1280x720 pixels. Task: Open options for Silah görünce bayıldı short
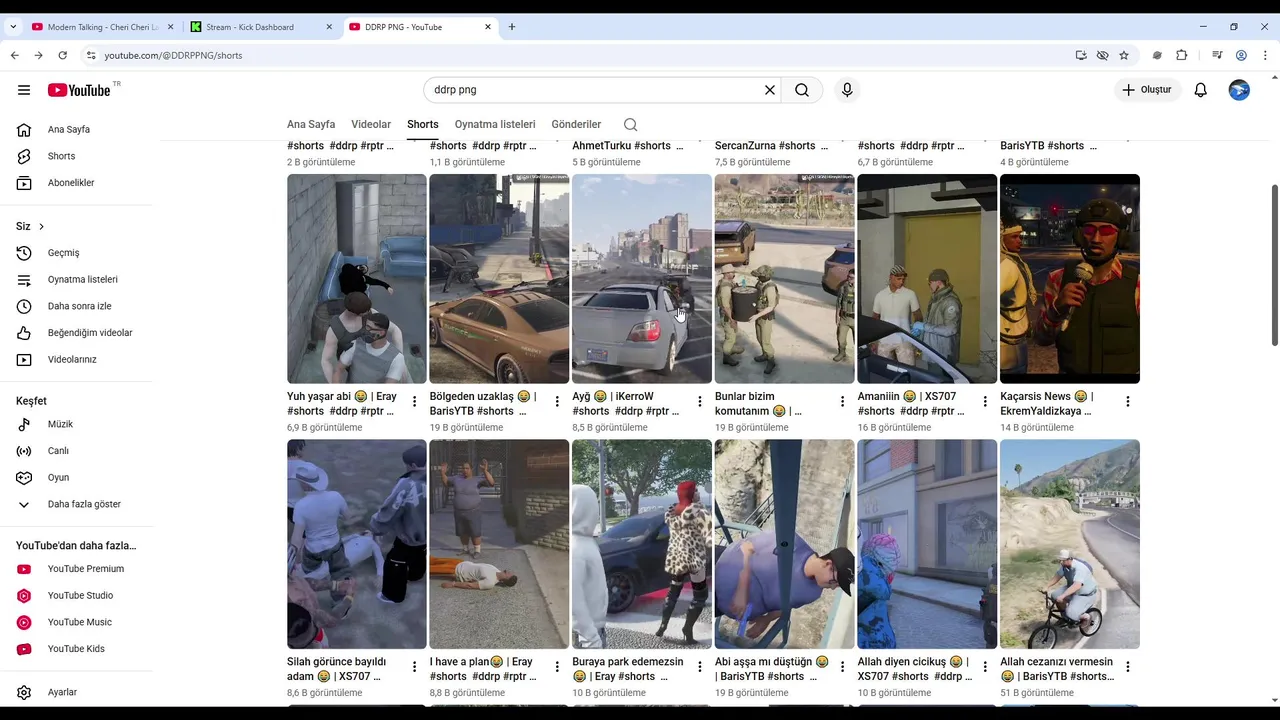[x=415, y=666]
